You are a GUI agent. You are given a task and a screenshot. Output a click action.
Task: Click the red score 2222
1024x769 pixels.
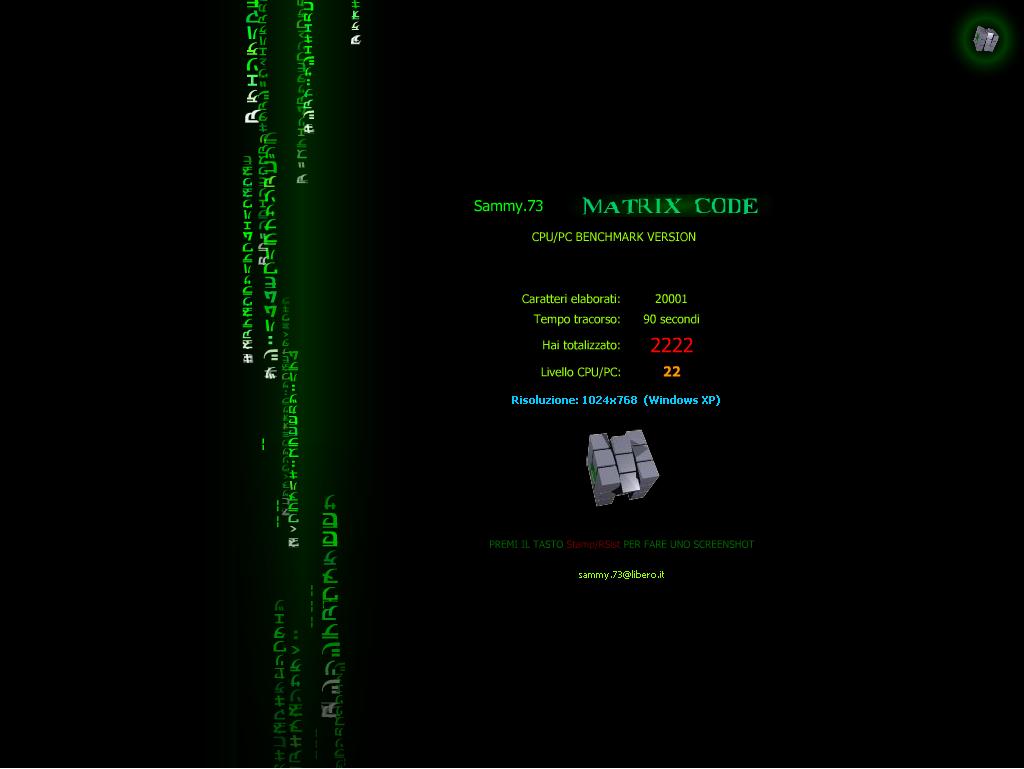pyautogui.click(x=671, y=345)
